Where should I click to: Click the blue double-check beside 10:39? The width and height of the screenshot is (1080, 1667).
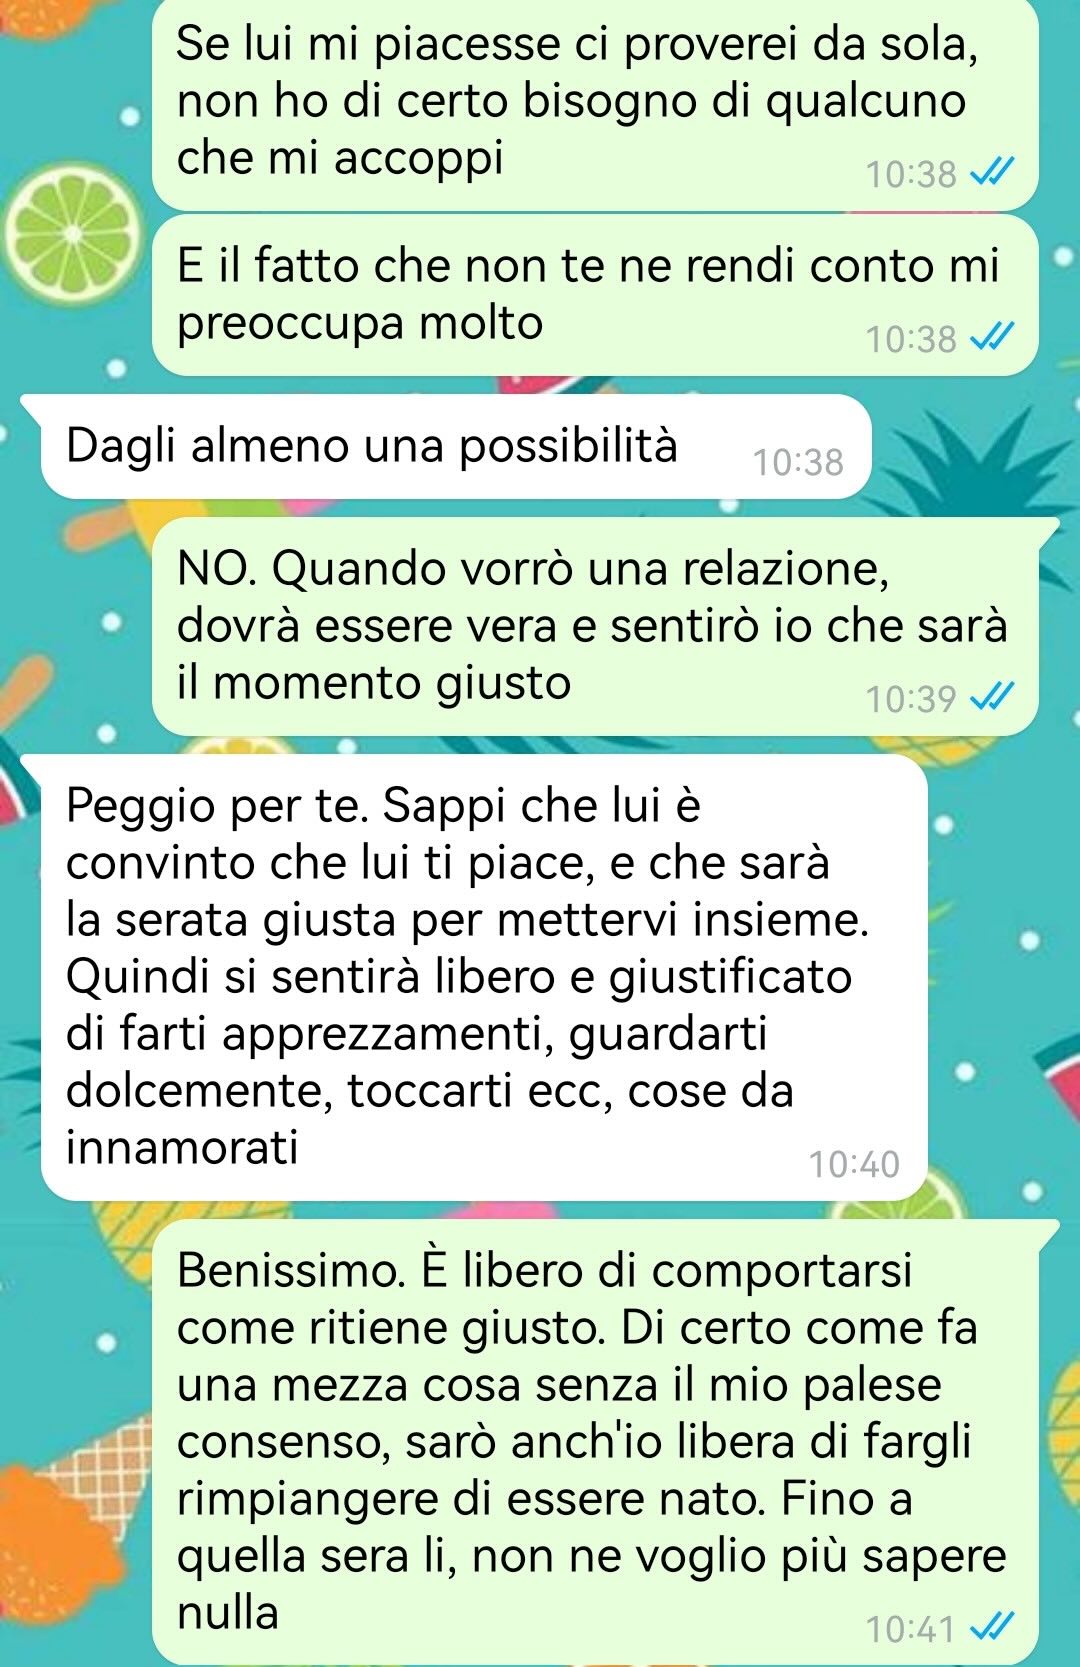[992, 696]
